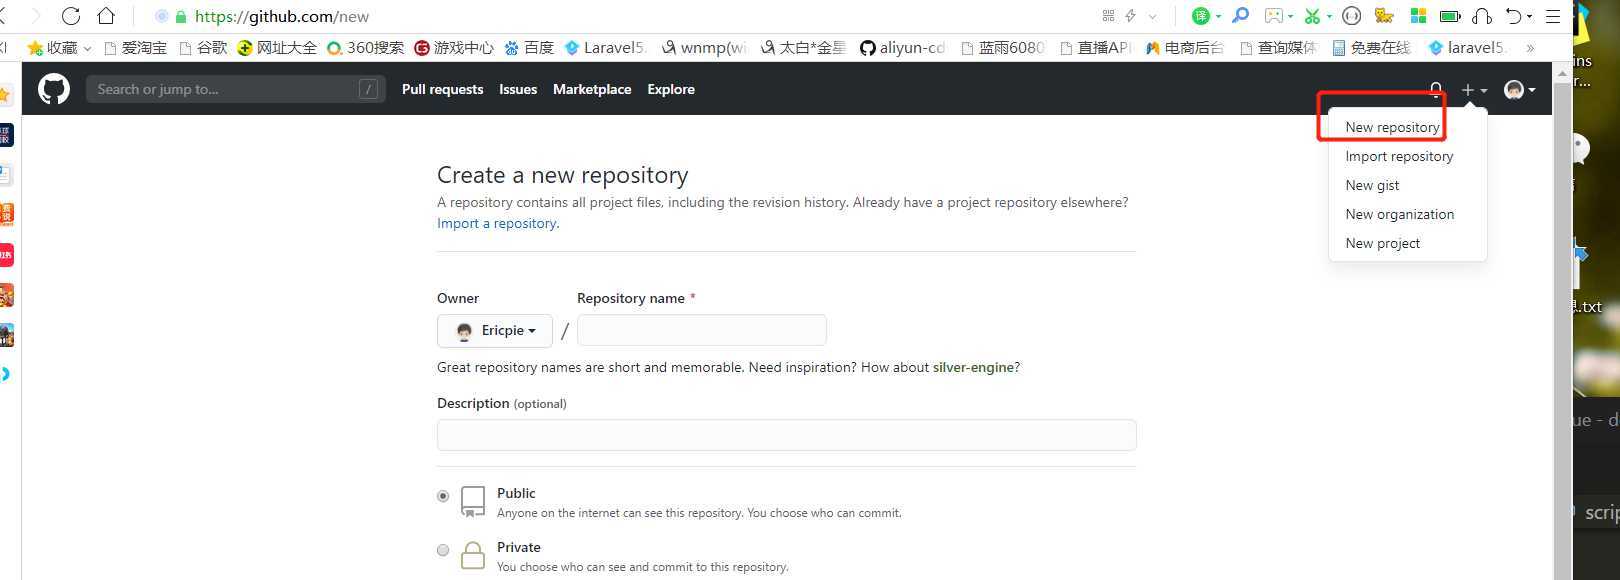Choose New organization from the menu
1620x580 pixels.
1399,214
